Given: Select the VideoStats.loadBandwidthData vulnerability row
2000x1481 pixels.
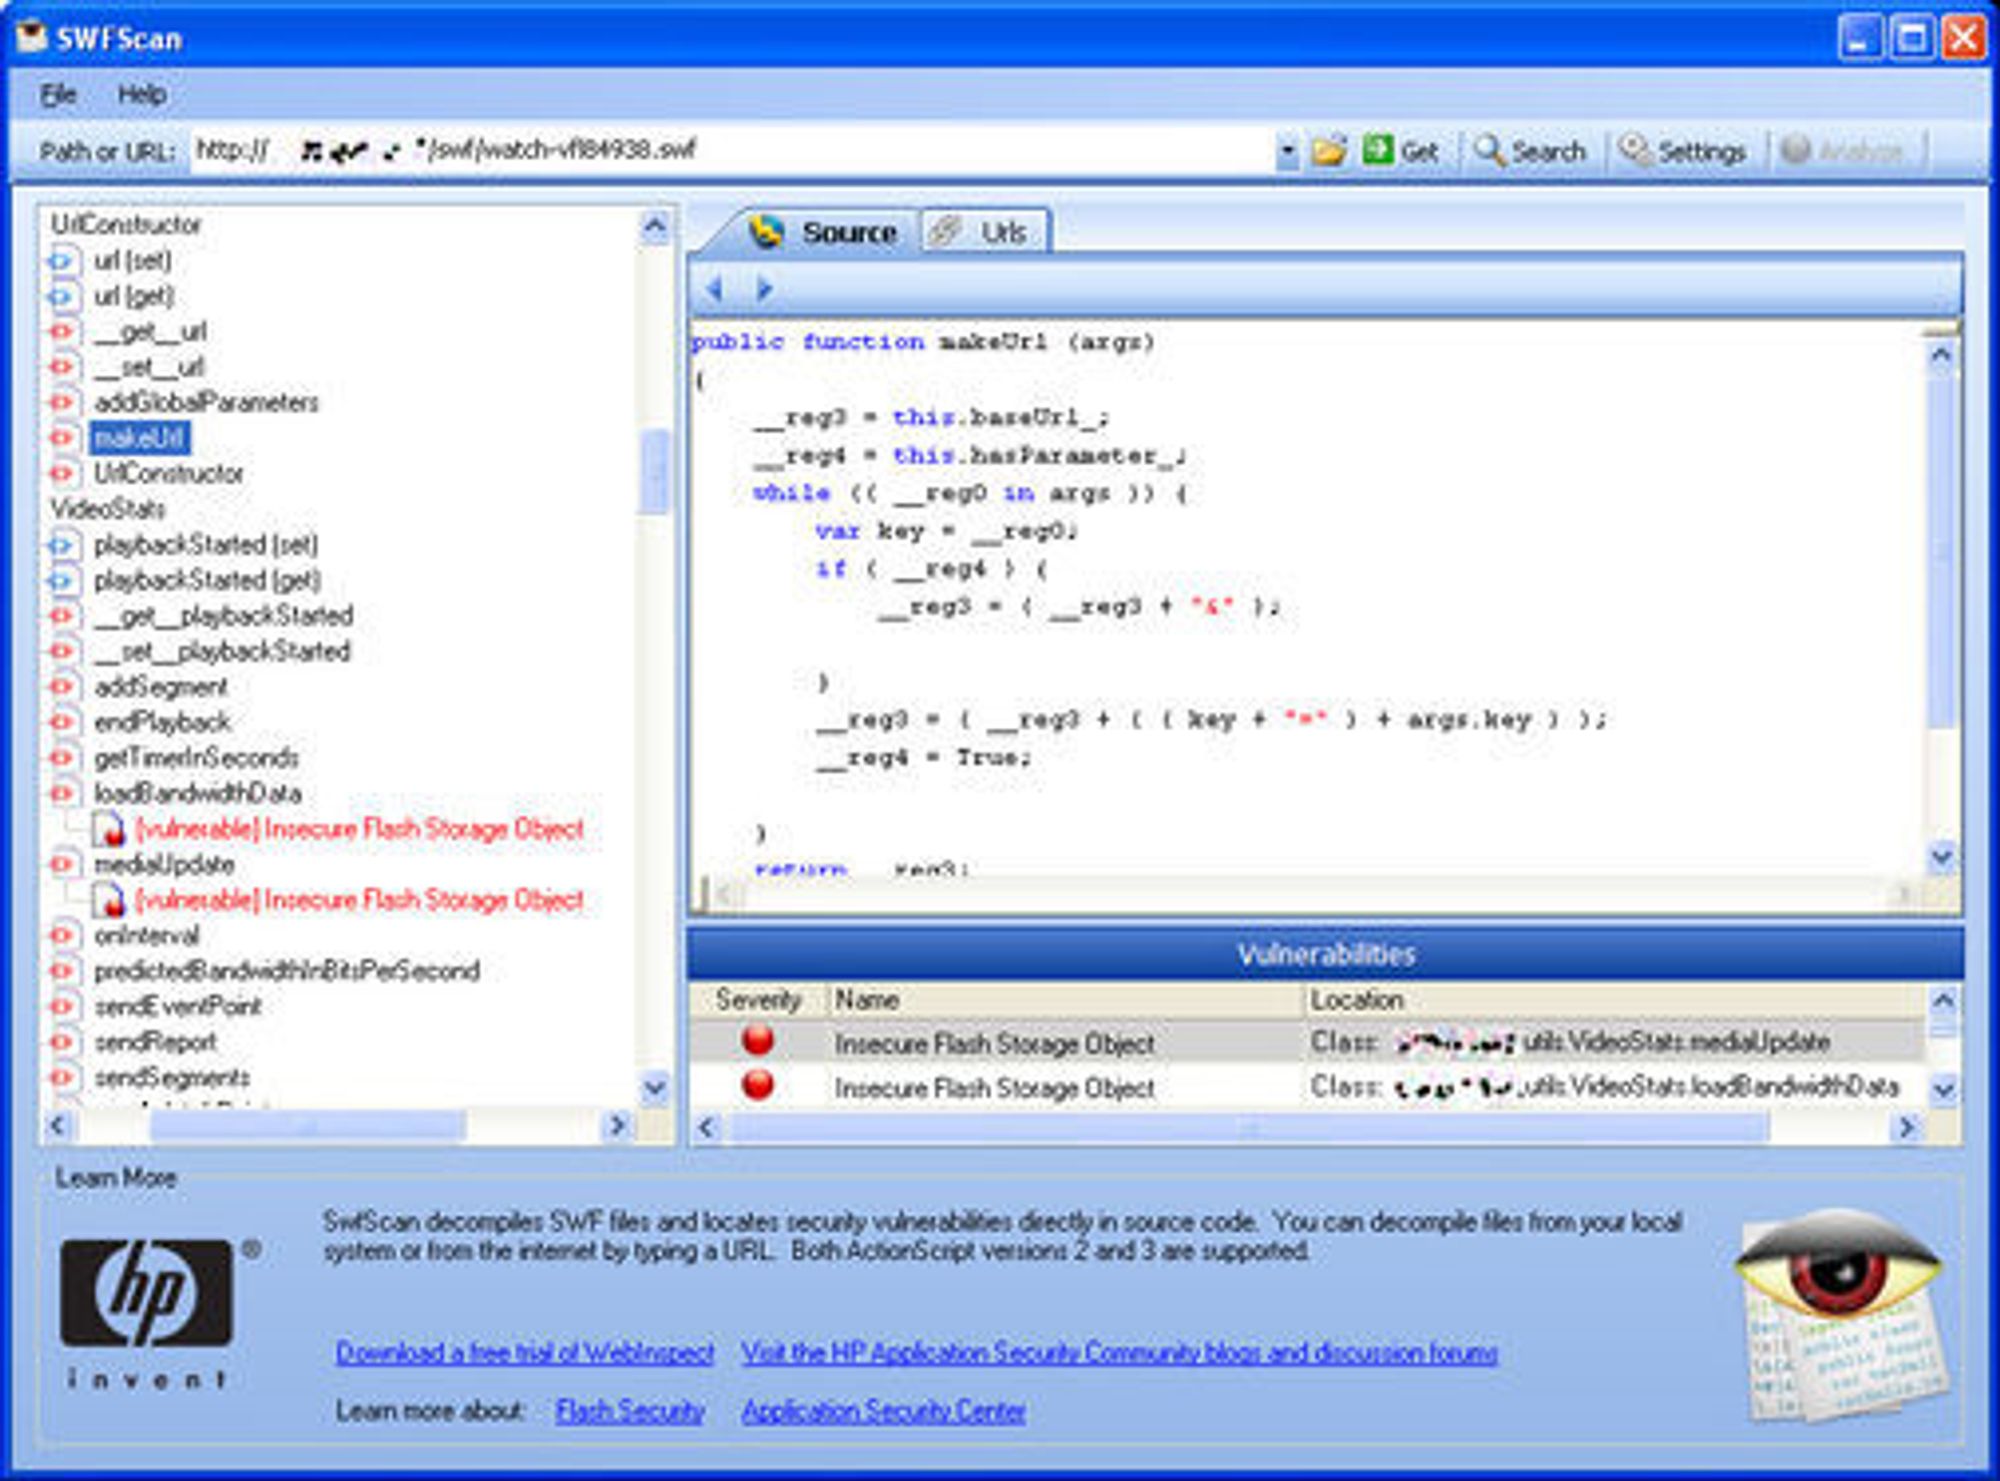Looking at the screenshot, I should (1308, 1087).
